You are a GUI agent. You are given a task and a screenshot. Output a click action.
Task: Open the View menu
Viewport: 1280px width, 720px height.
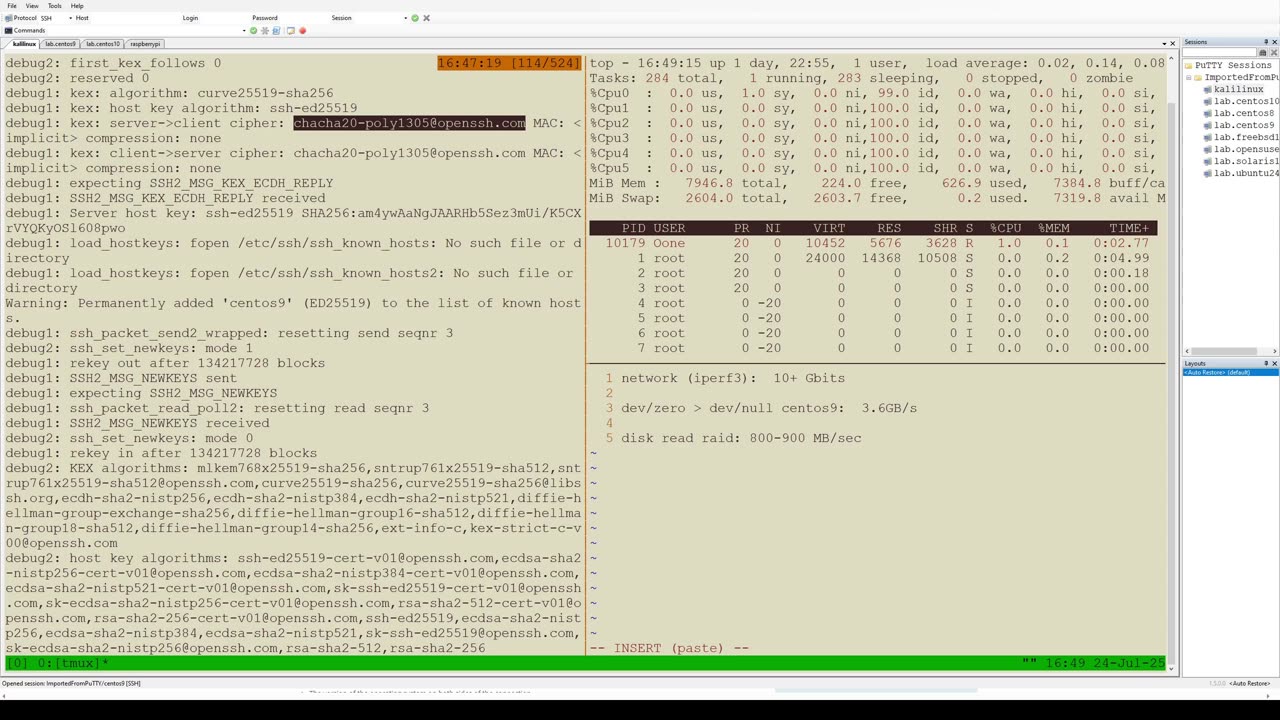(x=32, y=6)
